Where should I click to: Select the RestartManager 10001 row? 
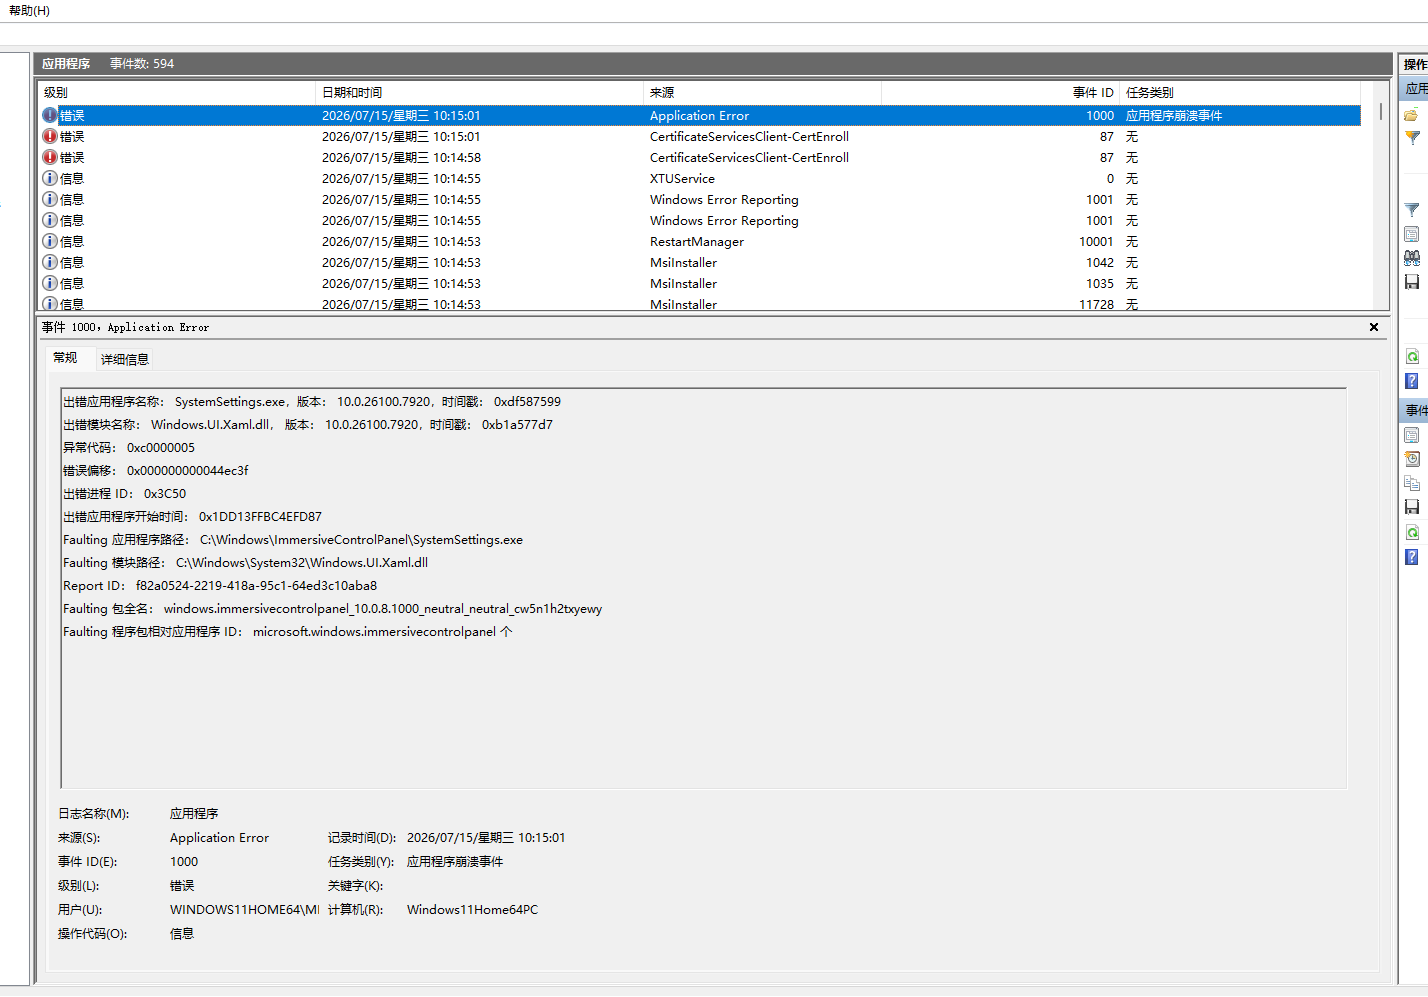click(700, 241)
